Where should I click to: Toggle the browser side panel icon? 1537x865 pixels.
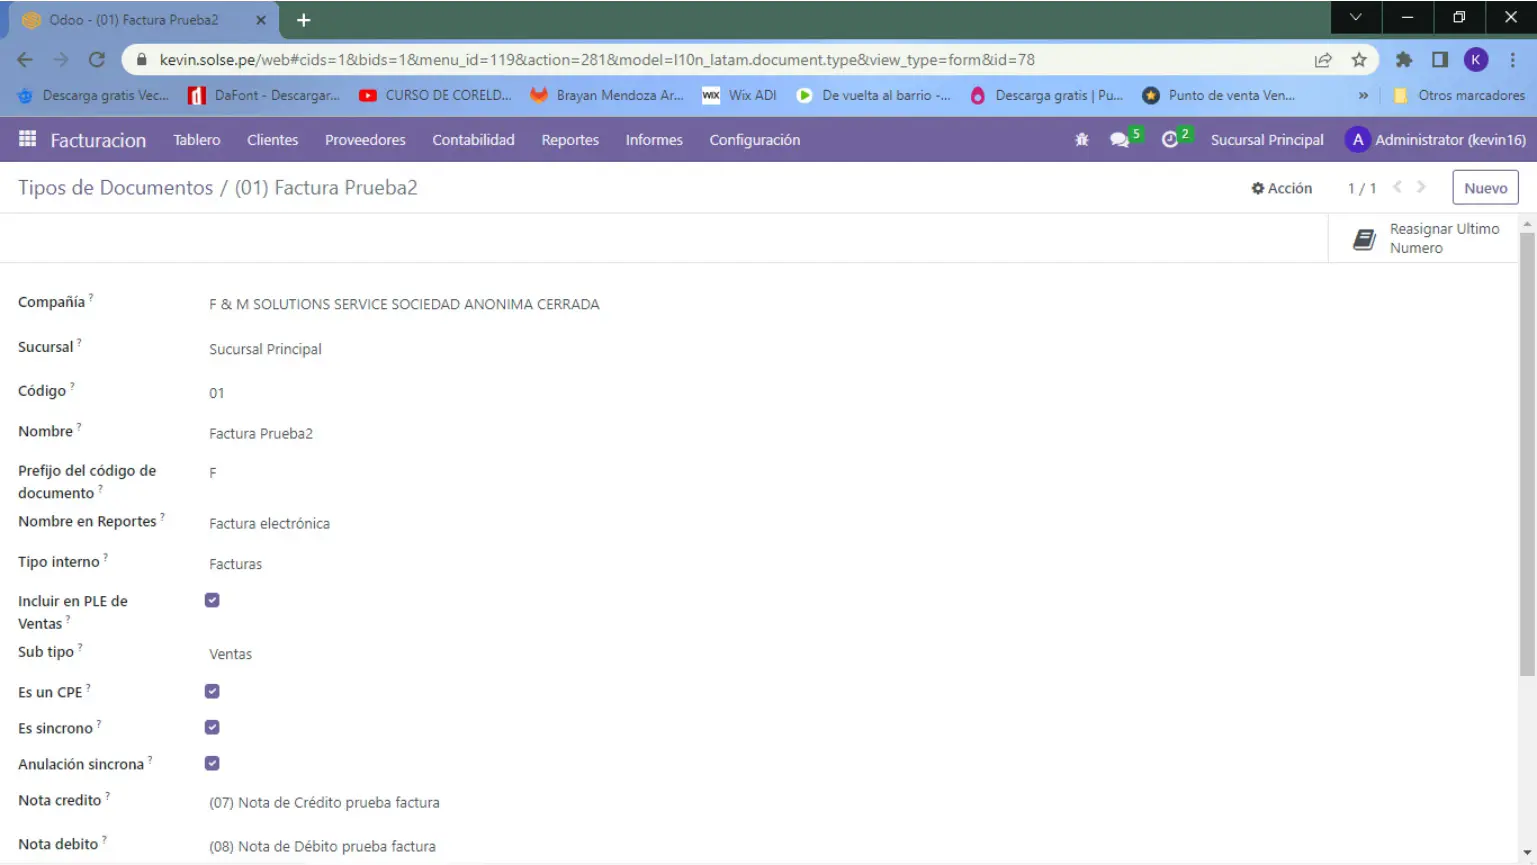tap(1440, 60)
